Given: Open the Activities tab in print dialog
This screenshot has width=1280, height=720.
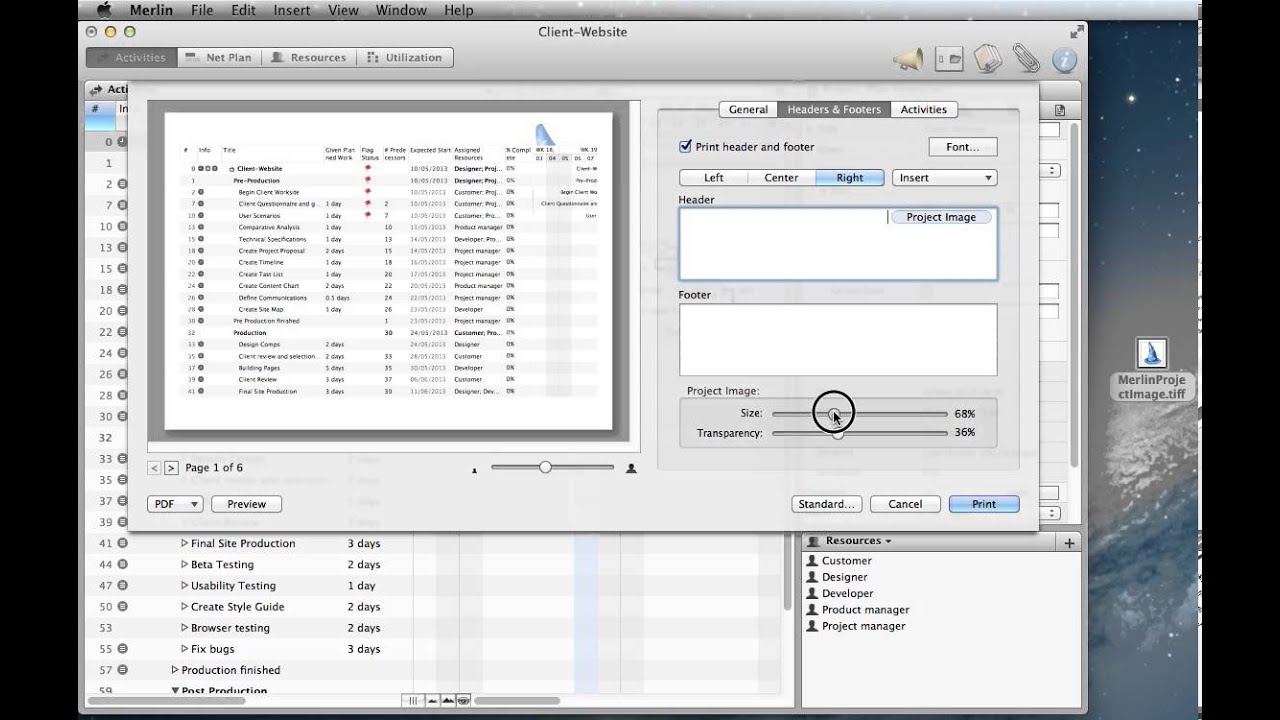Looking at the screenshot, I should [x=924, y=110].
